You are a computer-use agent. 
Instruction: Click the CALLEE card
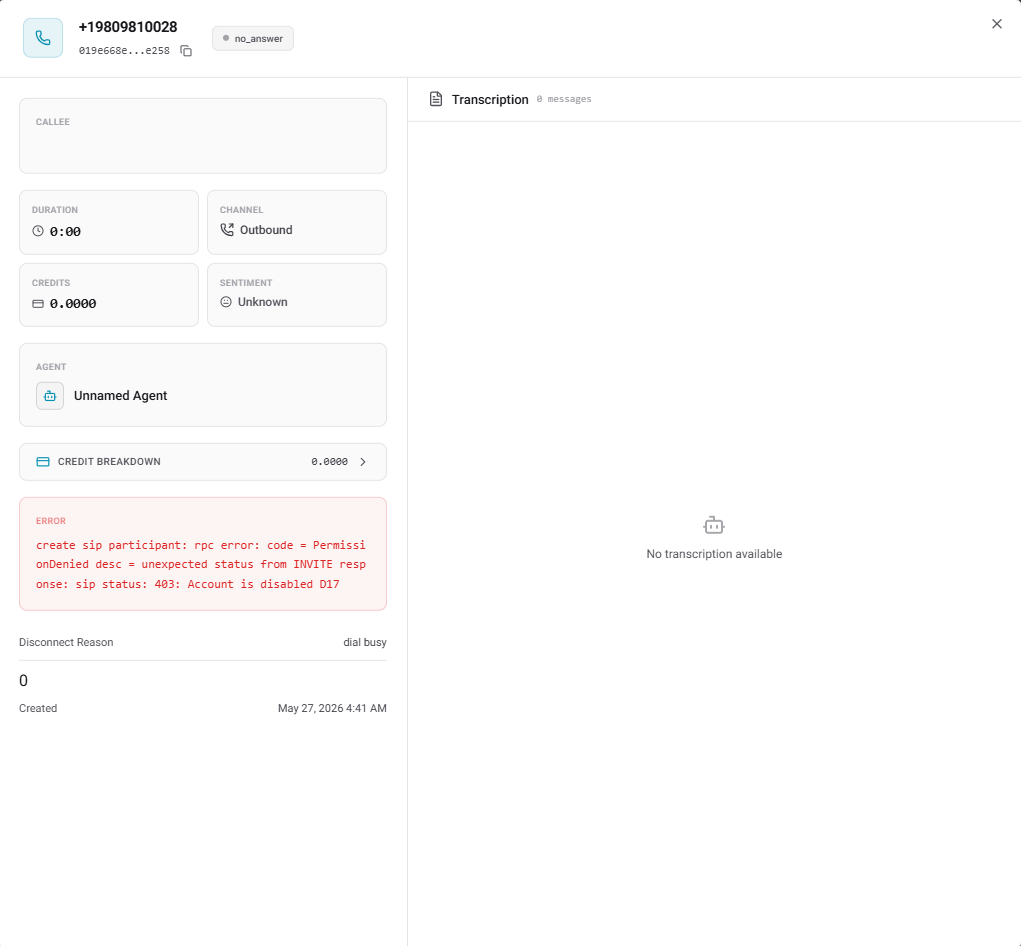(203, 136)
